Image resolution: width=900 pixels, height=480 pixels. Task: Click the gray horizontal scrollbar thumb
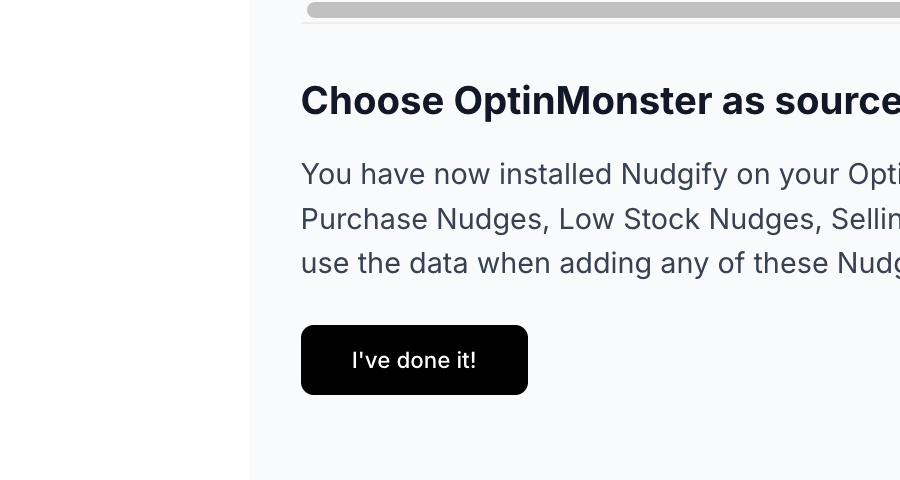(603, 10)
